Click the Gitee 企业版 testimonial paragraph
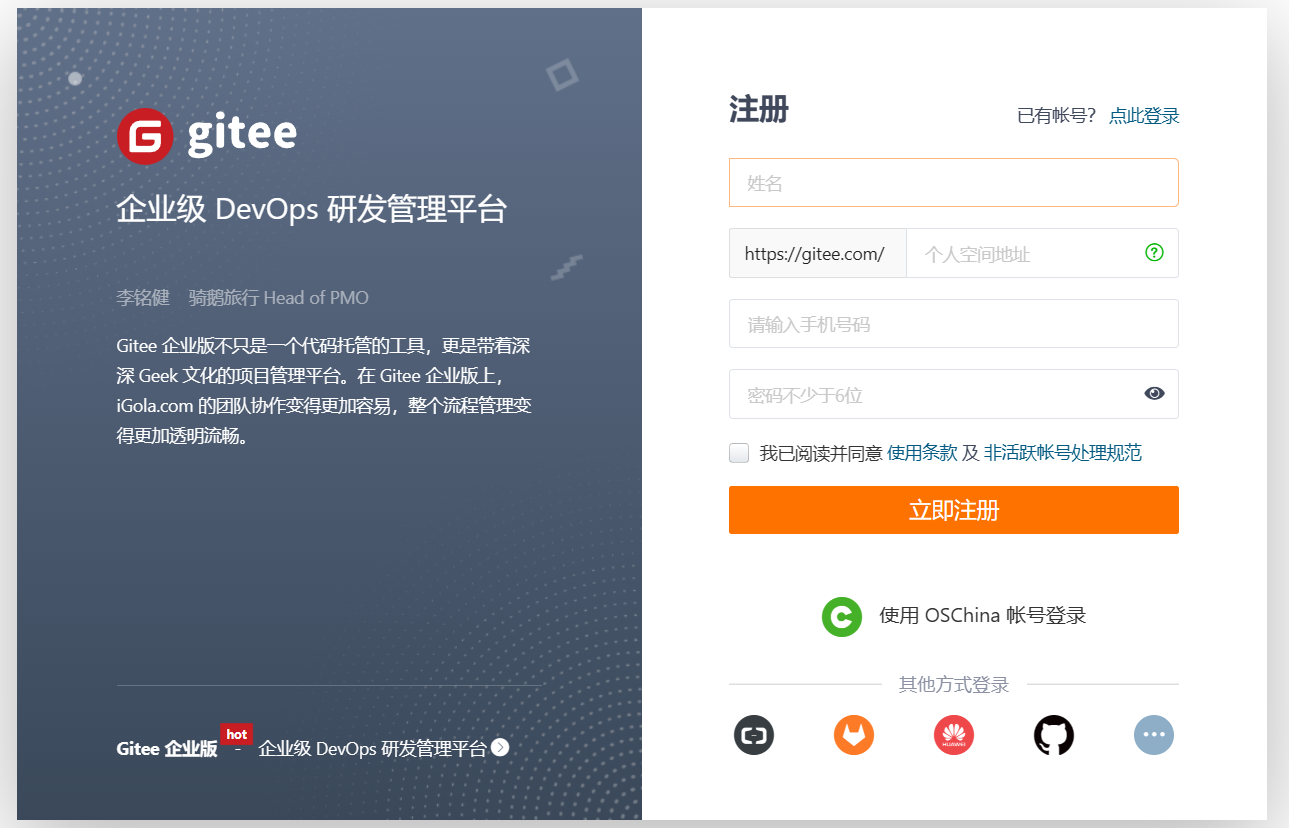 (324, 392)
